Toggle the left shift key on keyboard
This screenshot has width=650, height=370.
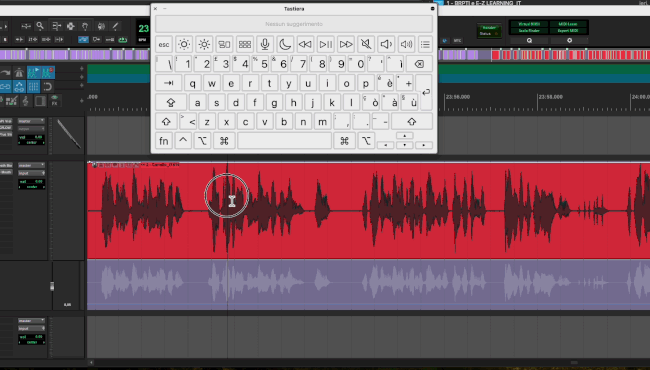pyautogui.click(x=166, y=122)
